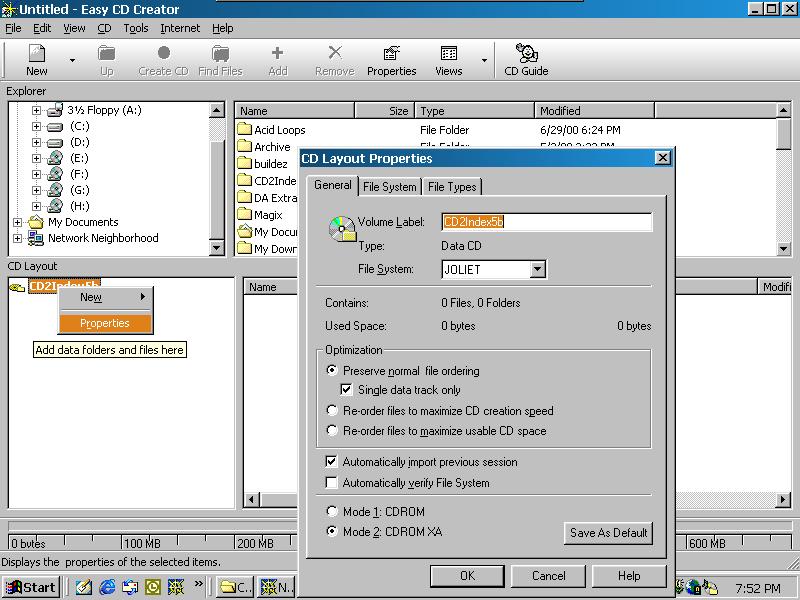This screenshot has height=600, width=800.
Task: Select the (C:) hard drive icon
Action: [x=55, y=127]
